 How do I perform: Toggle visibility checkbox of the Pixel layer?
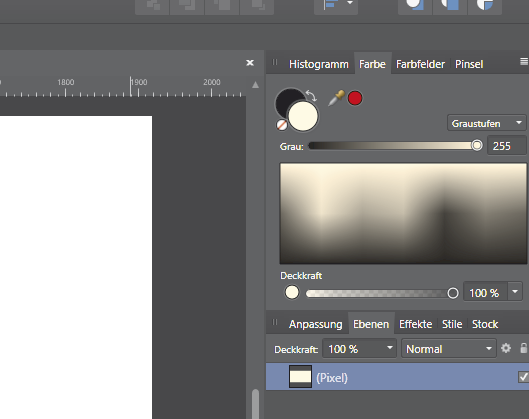point(523,377)
